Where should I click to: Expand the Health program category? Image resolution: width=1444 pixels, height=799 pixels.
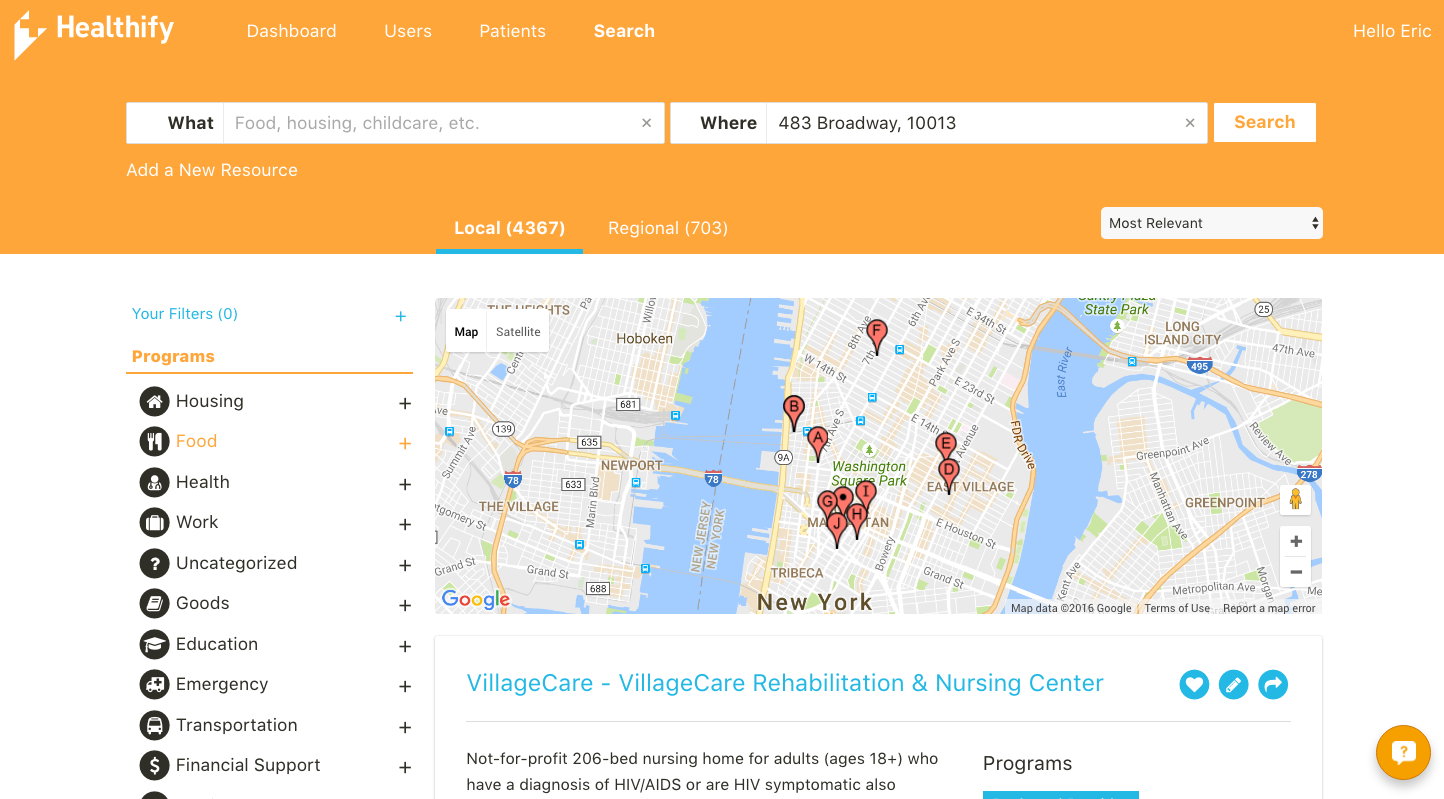pos(405,485)
